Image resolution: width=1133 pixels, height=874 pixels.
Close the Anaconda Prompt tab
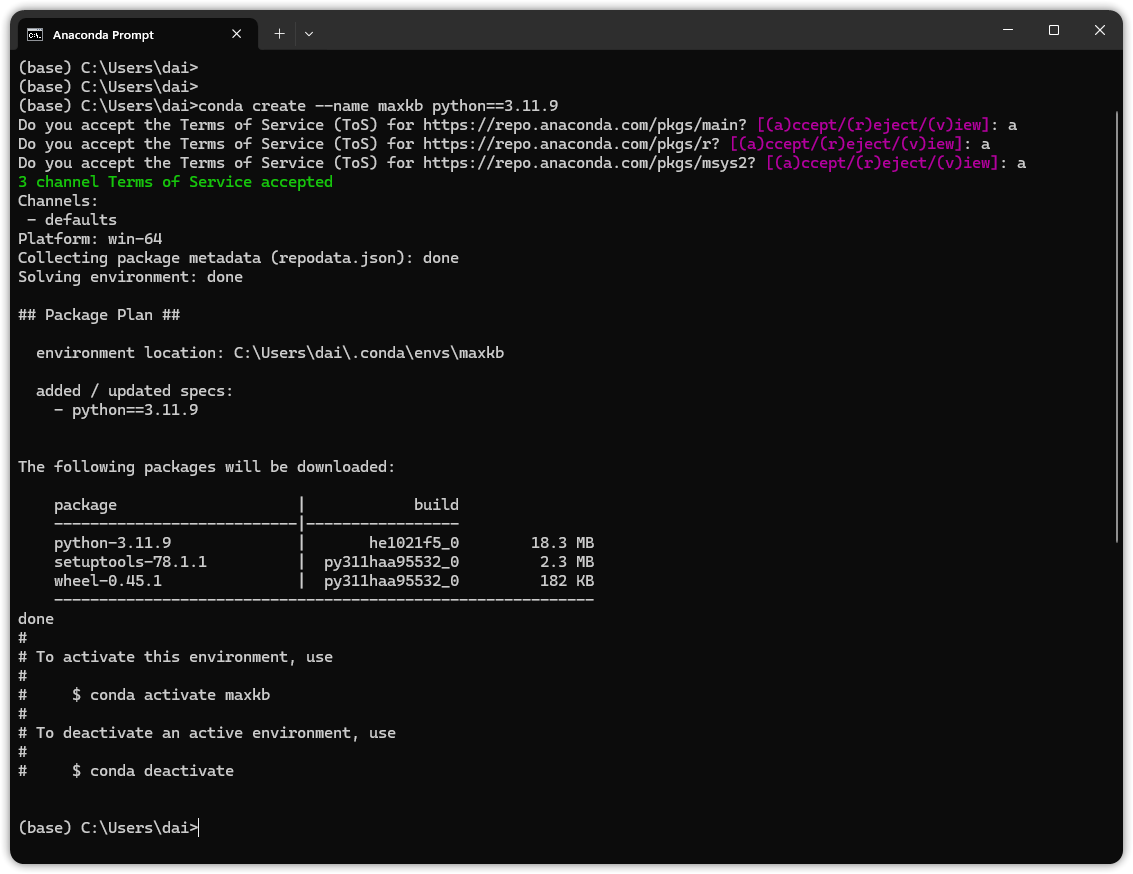point(237,33)
